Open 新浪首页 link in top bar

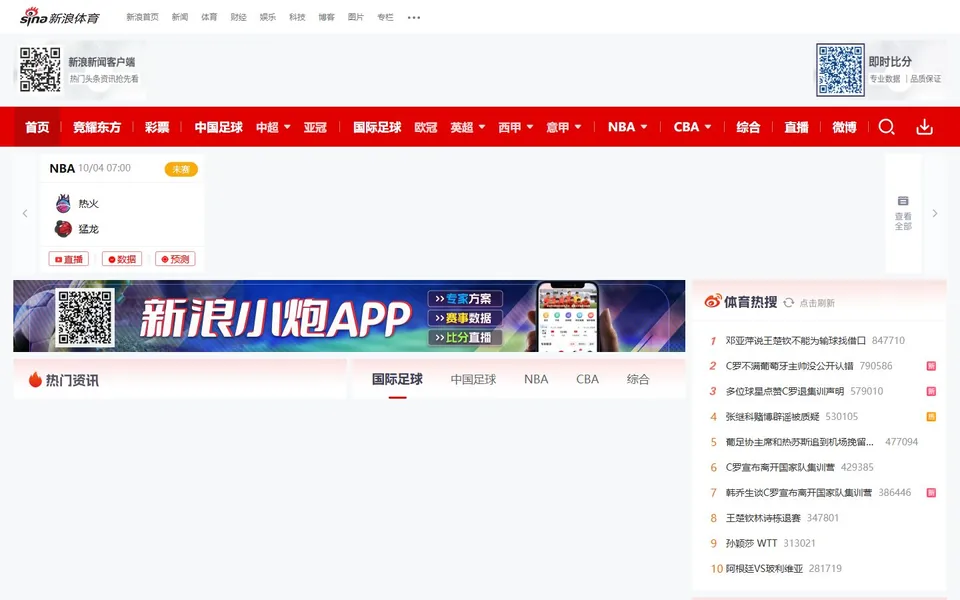(x=143, y=17)
